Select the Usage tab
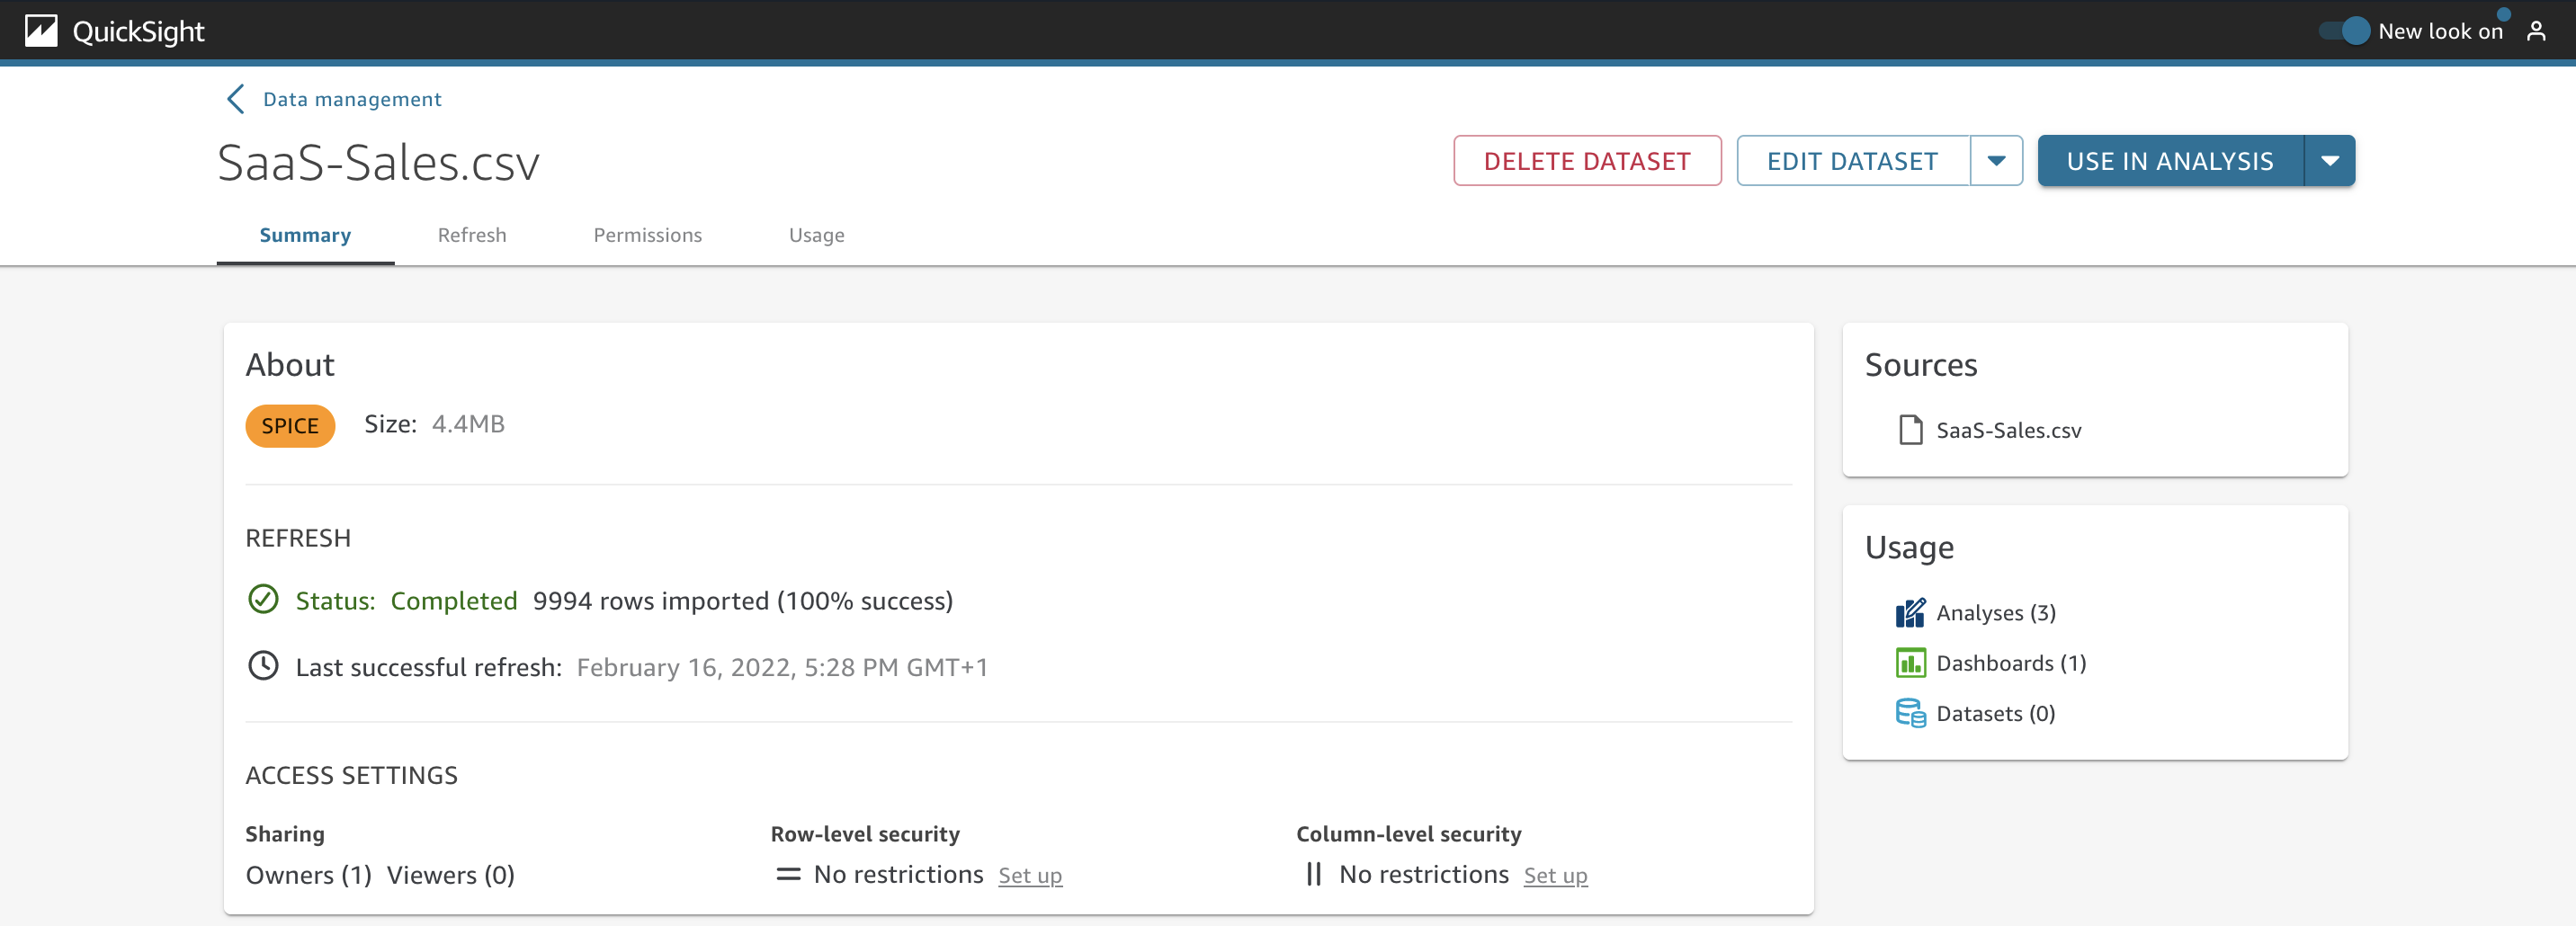This screenshot has height=926, width=2576. (816, 235)
